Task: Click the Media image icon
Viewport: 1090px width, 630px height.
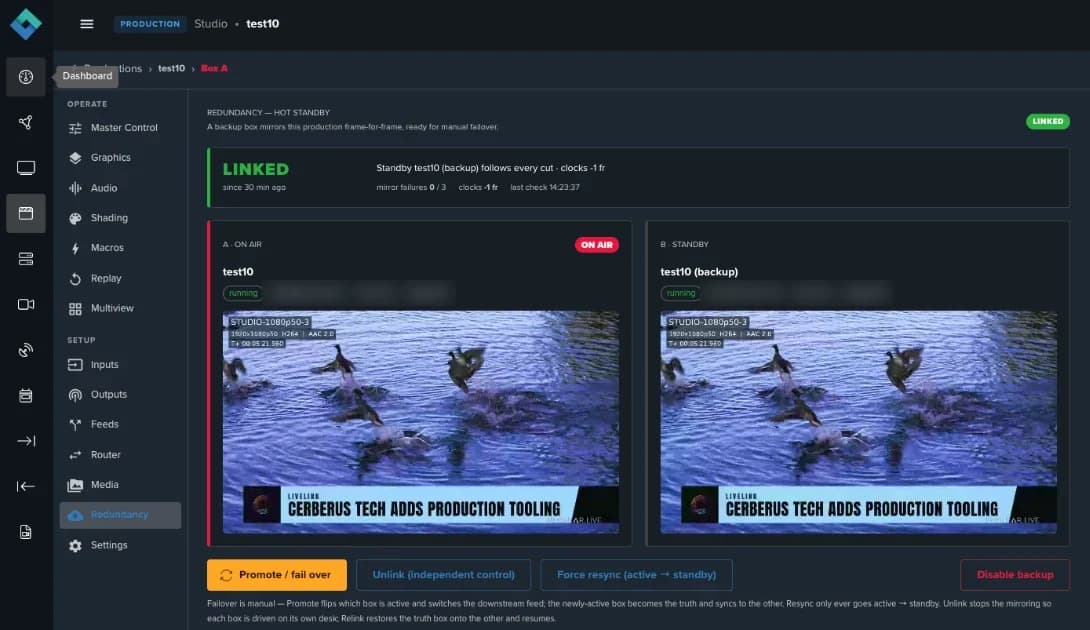Action: pyautogui.click(x=75, y=485)
